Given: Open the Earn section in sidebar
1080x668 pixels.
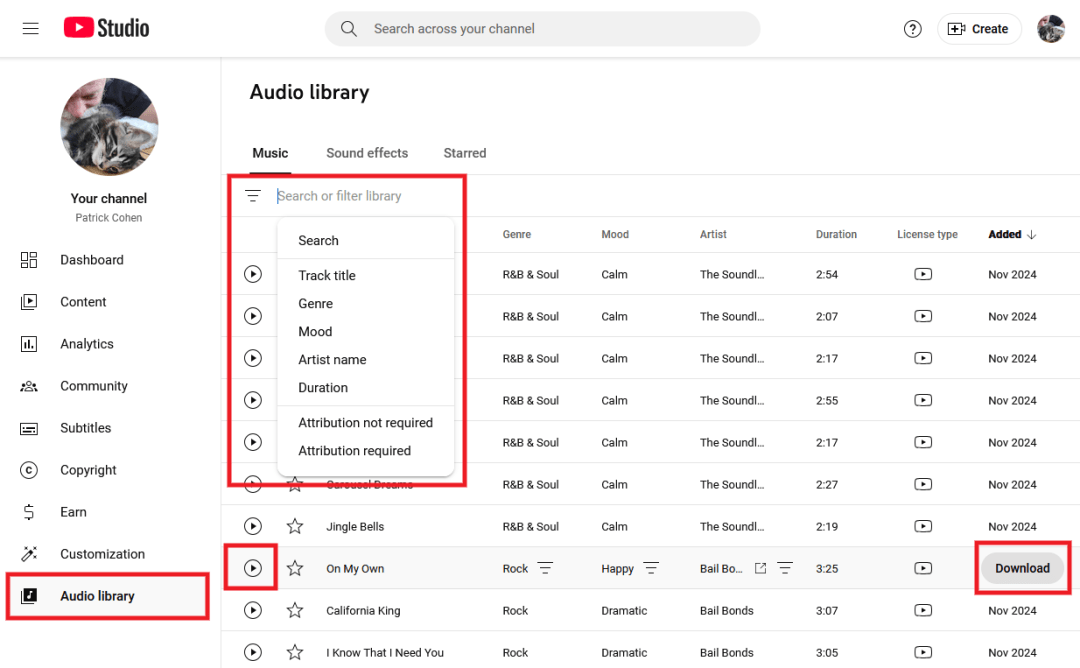Looking at the screenshot, I should [73, 511].
